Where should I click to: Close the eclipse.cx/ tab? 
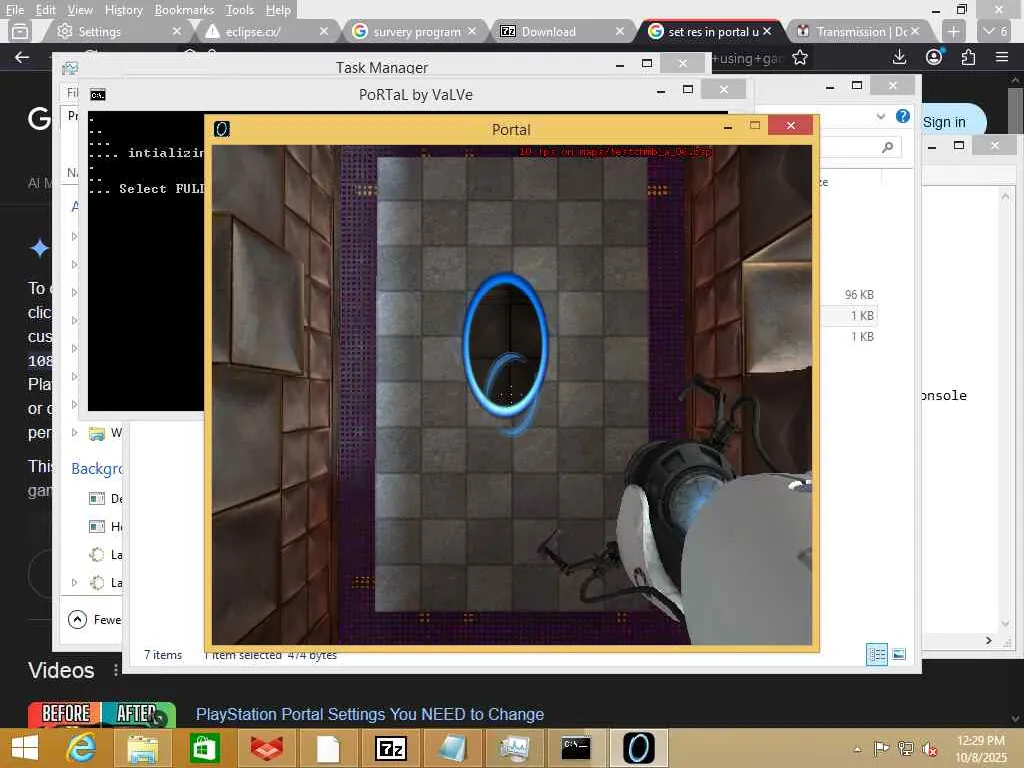pyautogui.click(x=324, y=31)
